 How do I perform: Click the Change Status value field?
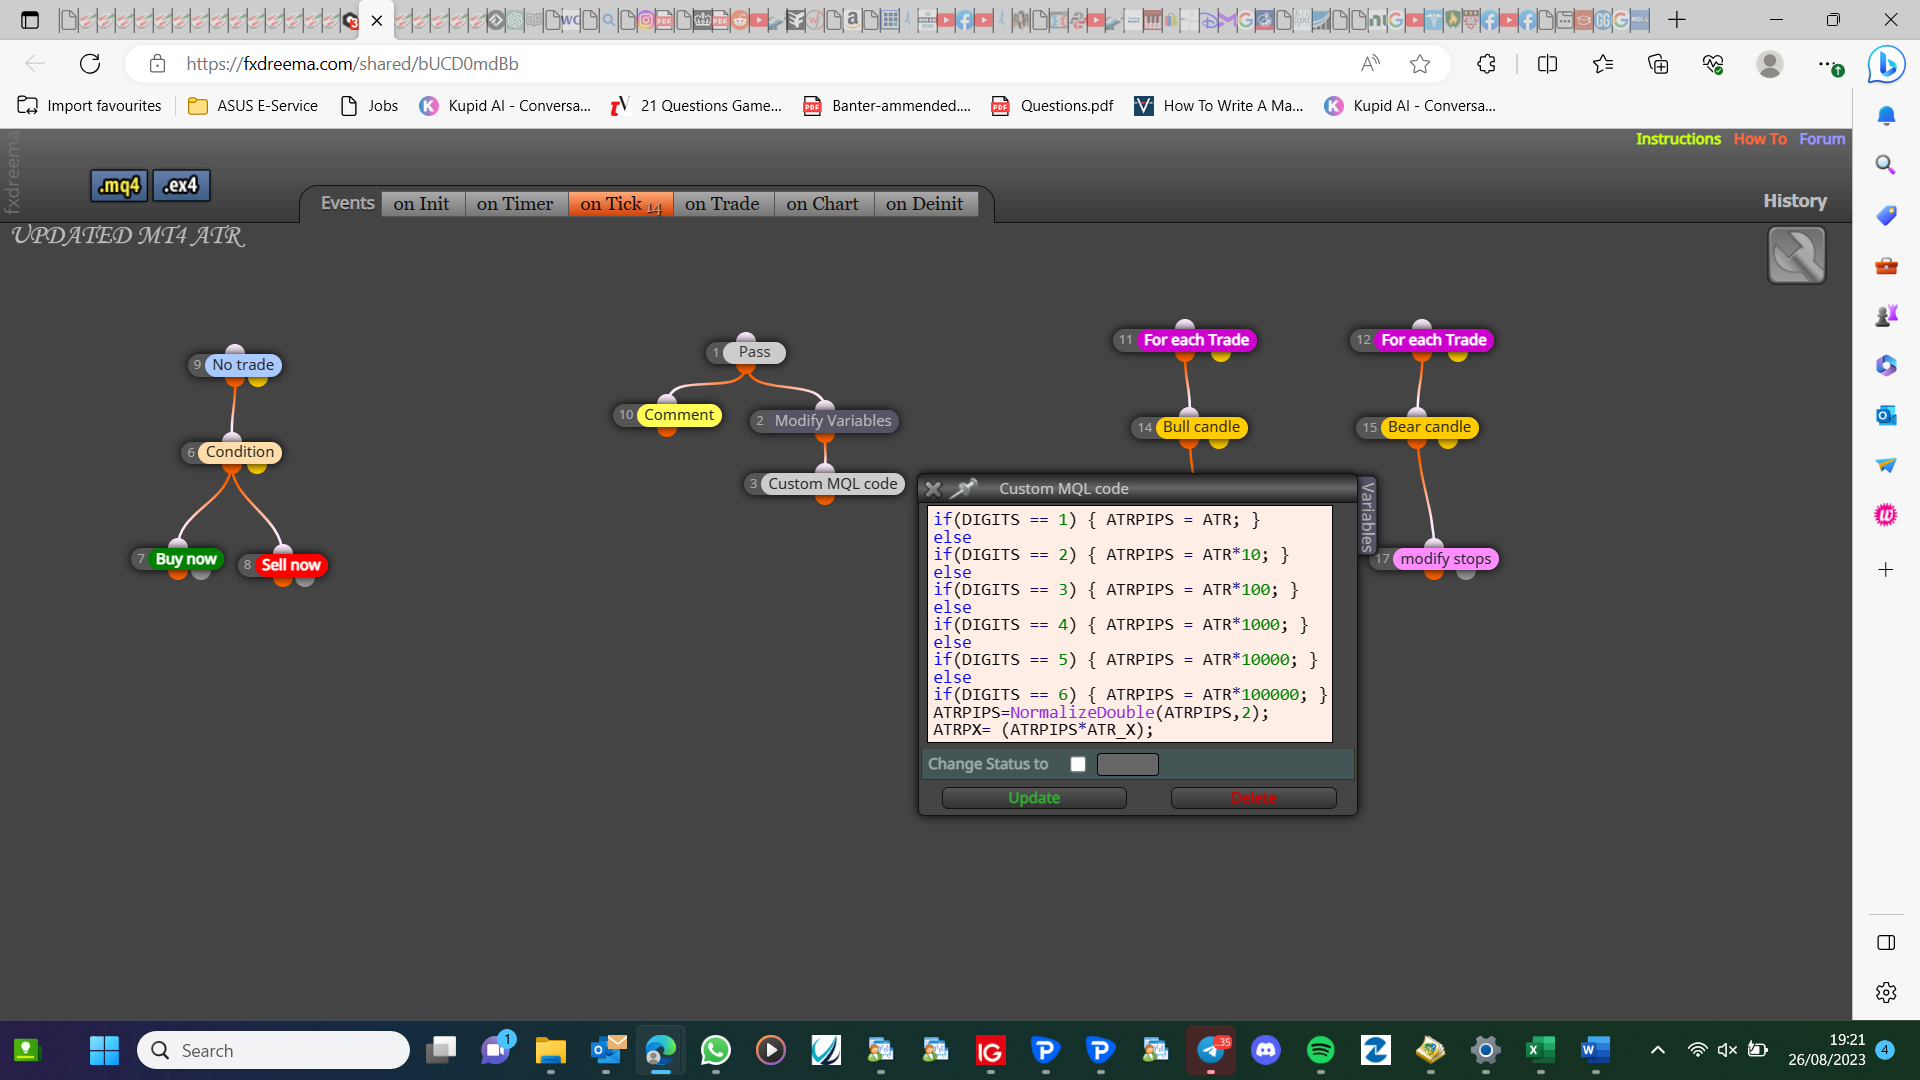click(1127, 764)
